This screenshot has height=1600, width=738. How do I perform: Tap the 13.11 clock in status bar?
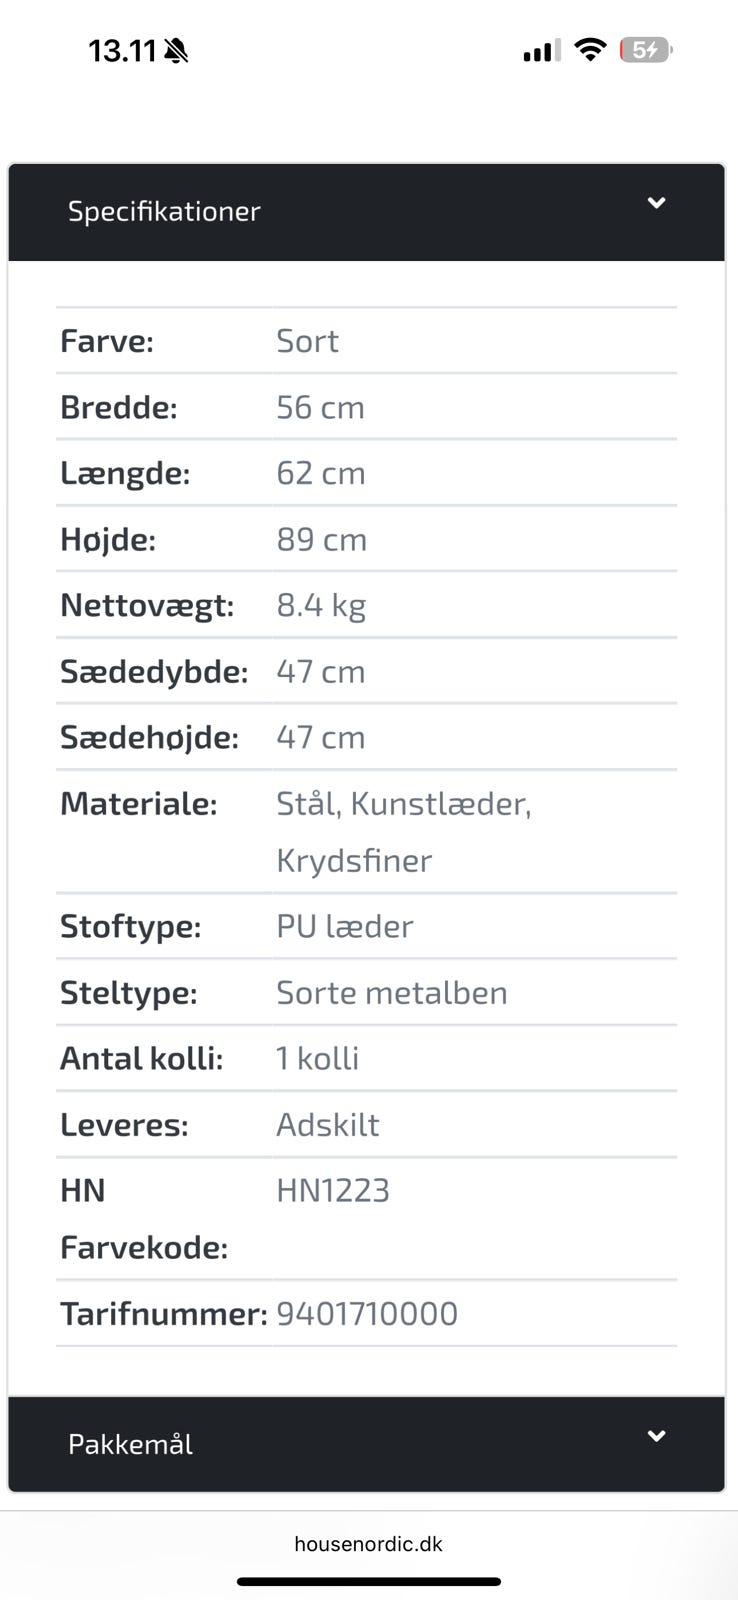point(122,50)
